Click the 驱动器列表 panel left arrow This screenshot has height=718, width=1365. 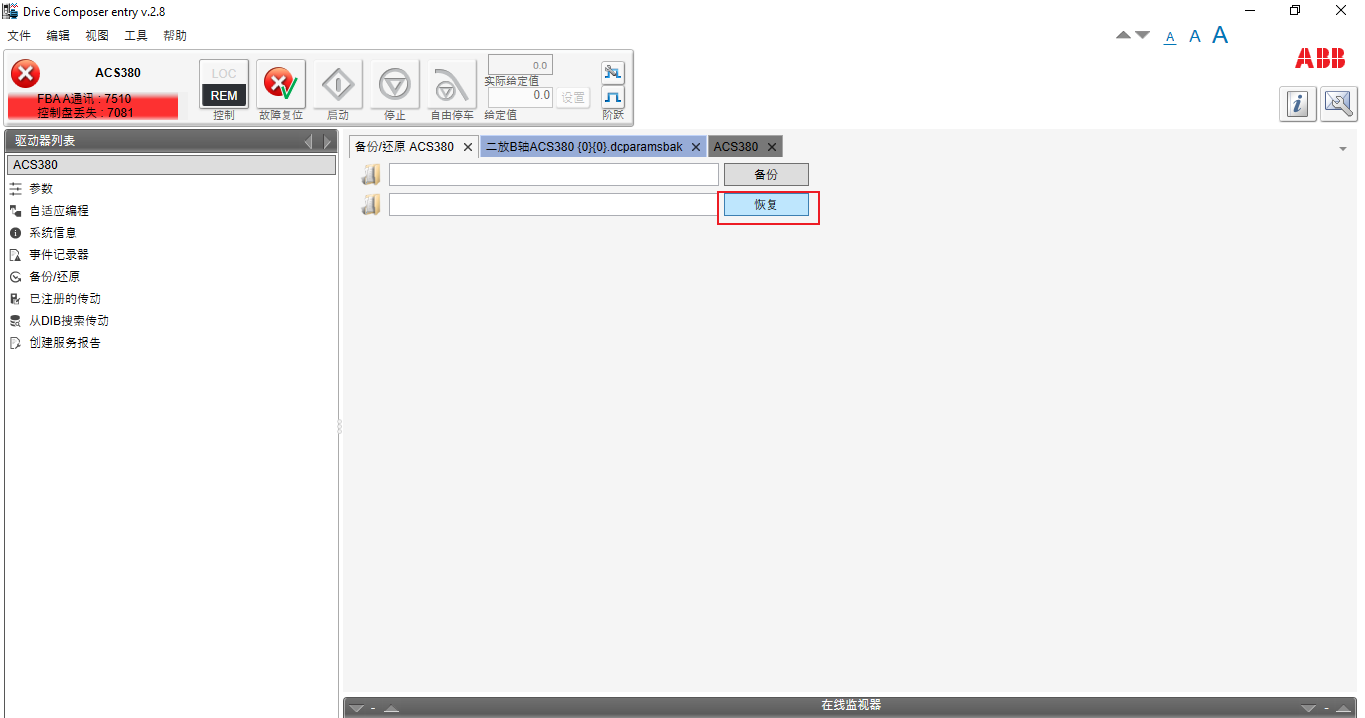(309, 142)
